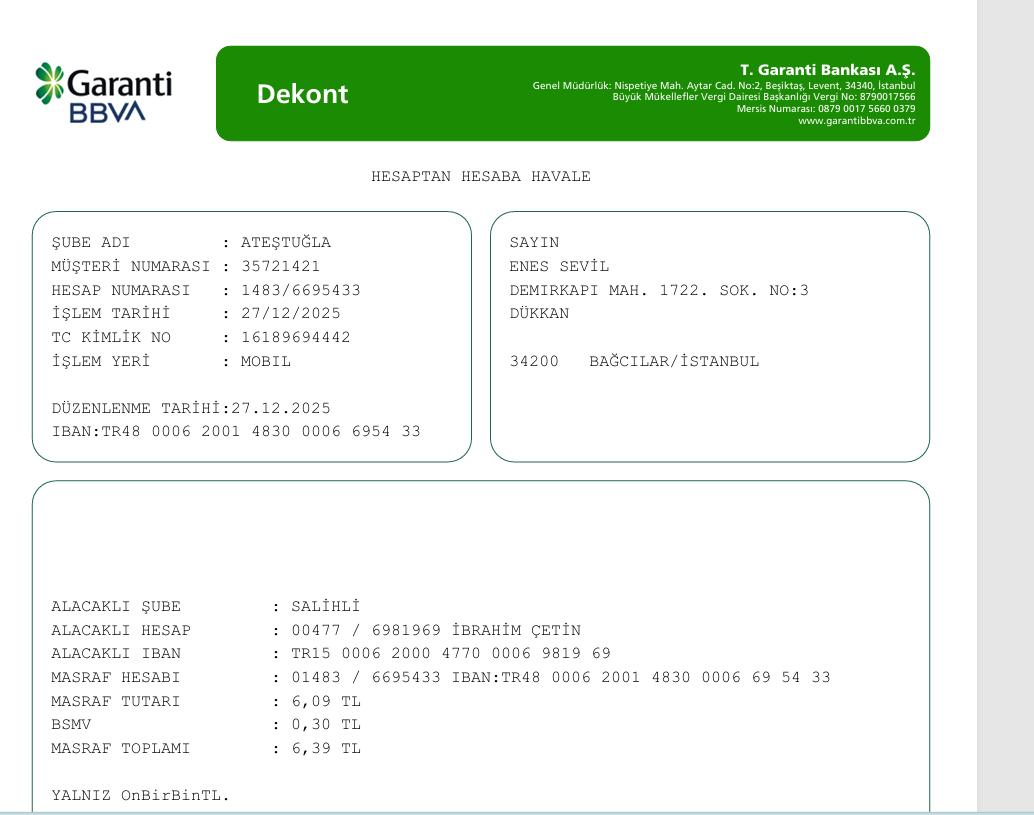Image resolution: width=1034 pixels, height=815 pixels.
Task: Click the MASRAF TUTARI label
Action: coord(116,701)
